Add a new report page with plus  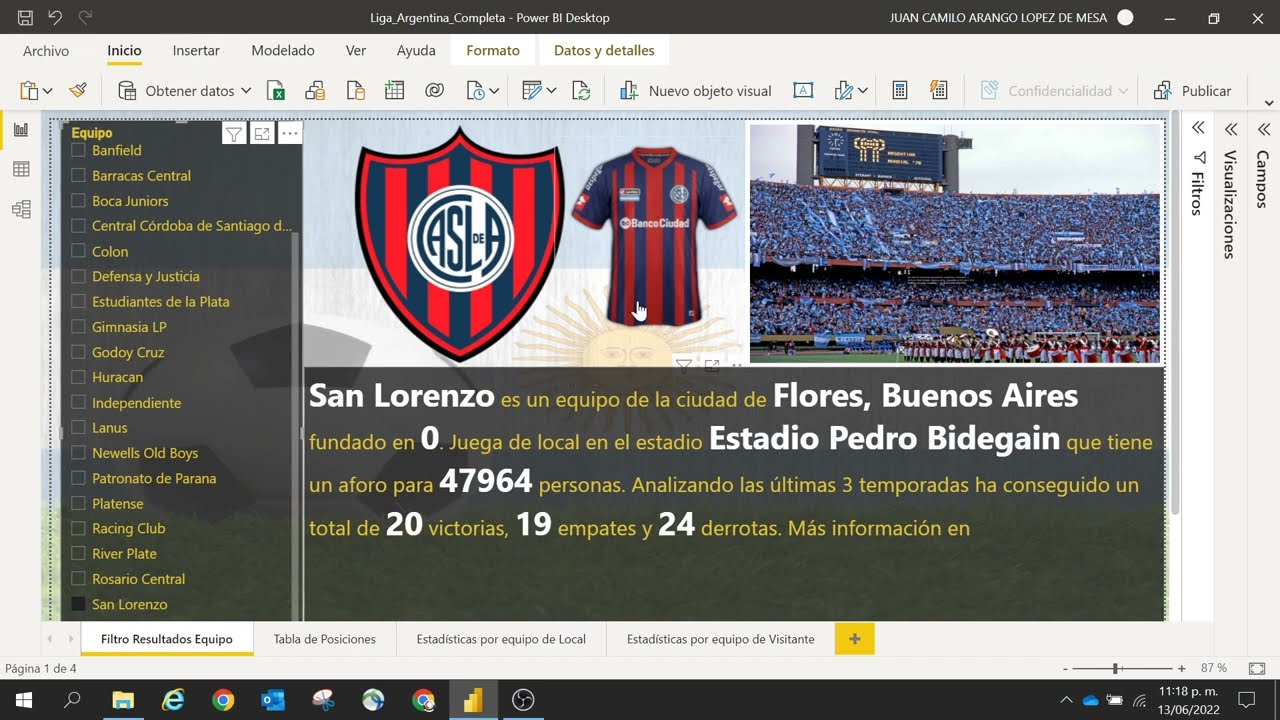pyautogui.click(x=854, y=639)
